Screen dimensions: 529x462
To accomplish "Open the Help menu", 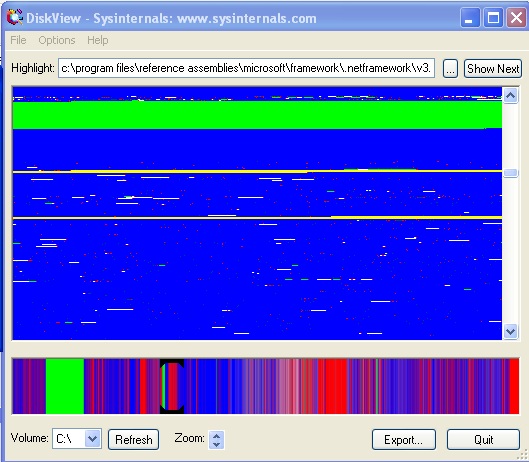I will [x=98, y=40].
